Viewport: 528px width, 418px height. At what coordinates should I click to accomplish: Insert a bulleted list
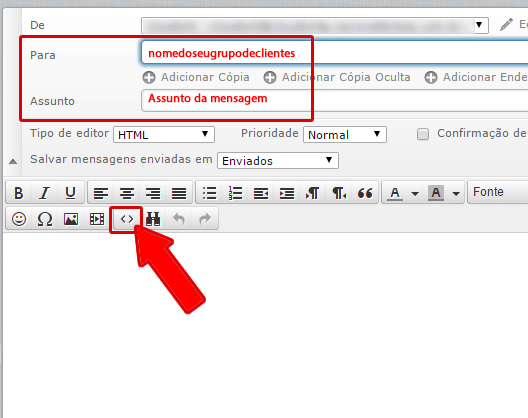(209, 193)
